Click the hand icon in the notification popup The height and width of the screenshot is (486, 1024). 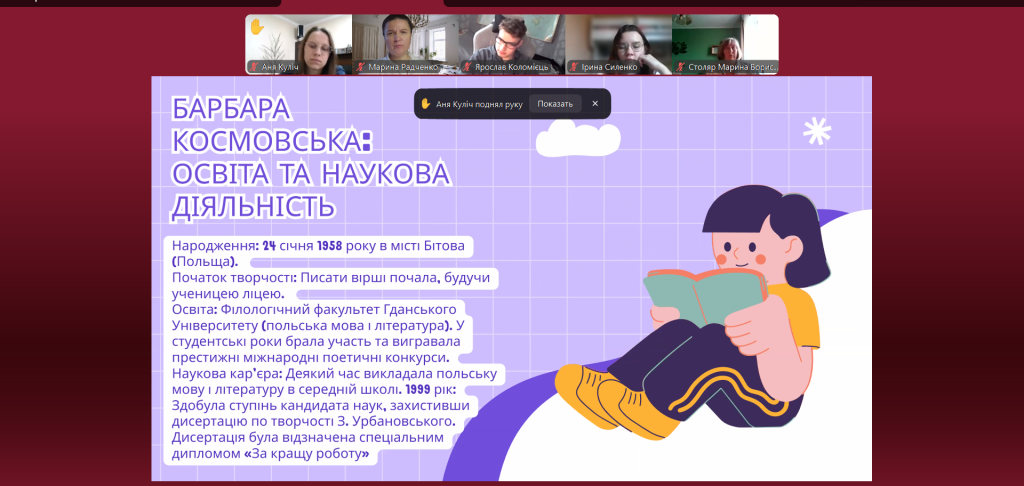tap(425, 103)
